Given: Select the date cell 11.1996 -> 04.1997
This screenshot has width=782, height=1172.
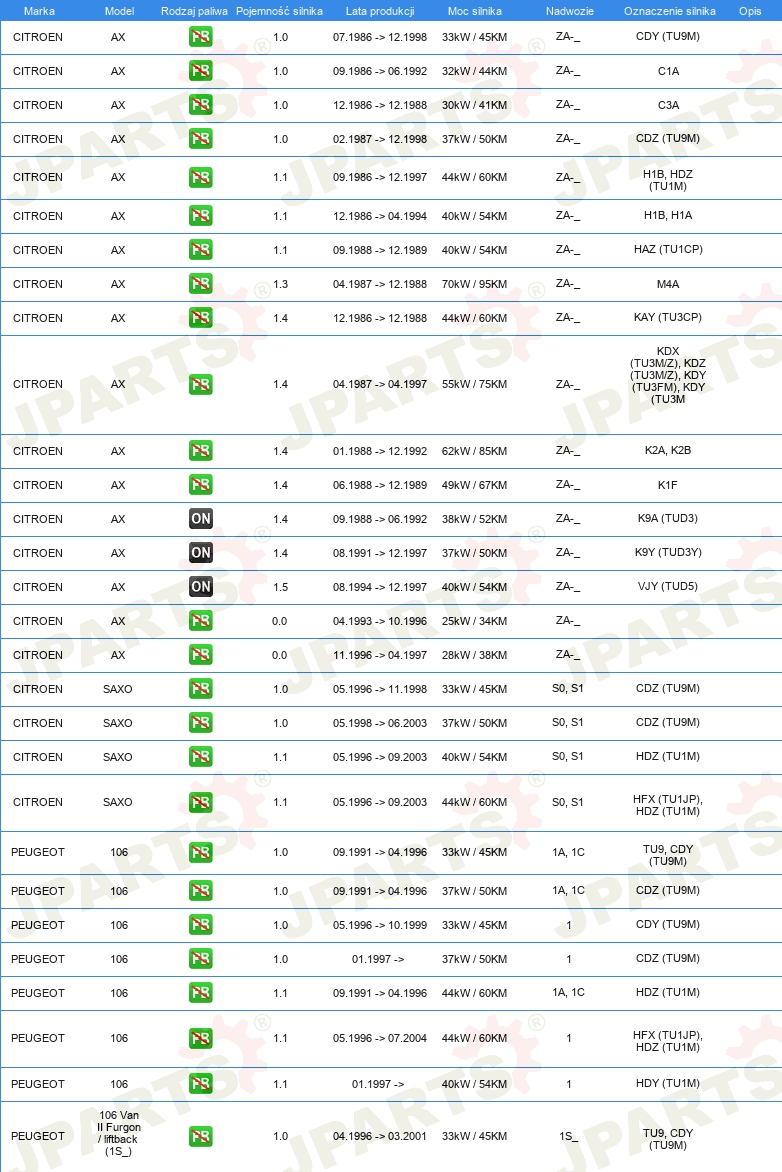Looking at the screenshot, I should [x=380, y=655].
